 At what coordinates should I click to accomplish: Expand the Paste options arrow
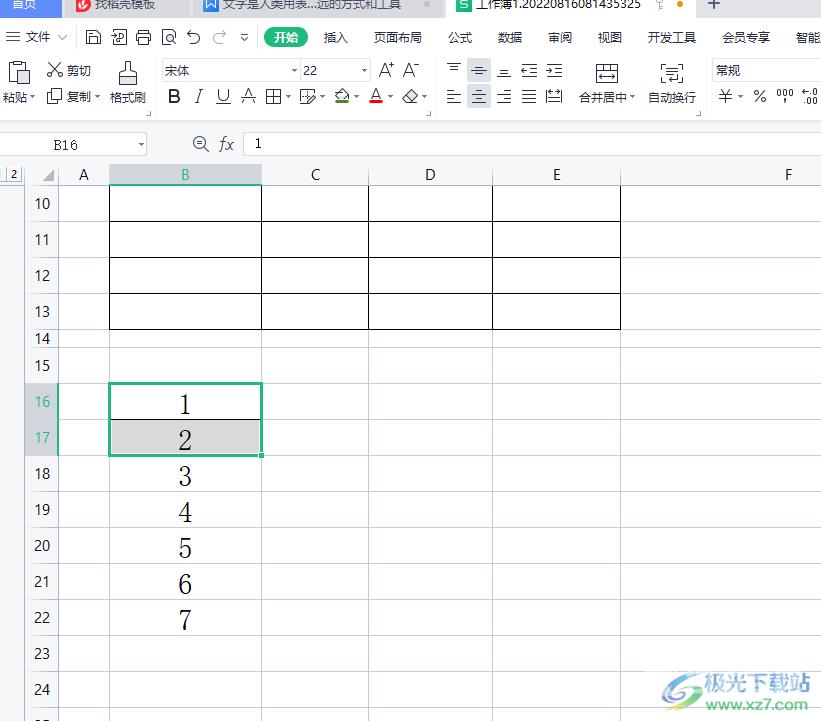click(x=33, y=97)
